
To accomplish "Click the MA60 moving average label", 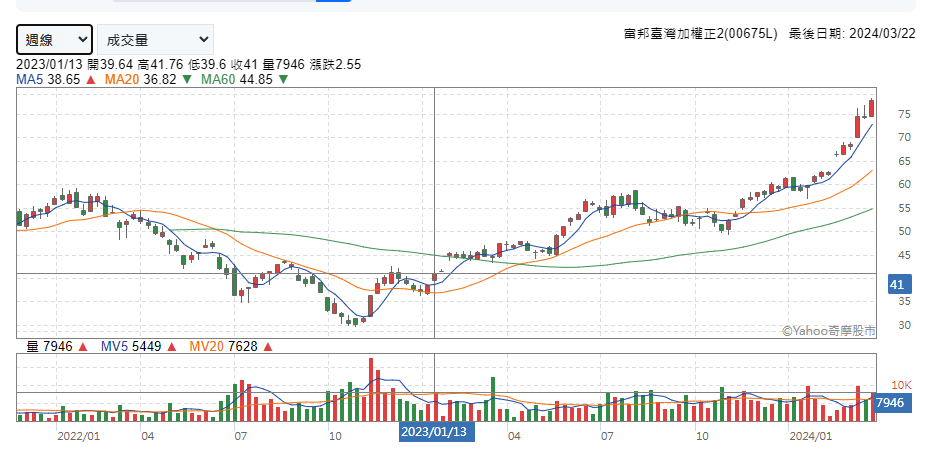I will (219, 79).
